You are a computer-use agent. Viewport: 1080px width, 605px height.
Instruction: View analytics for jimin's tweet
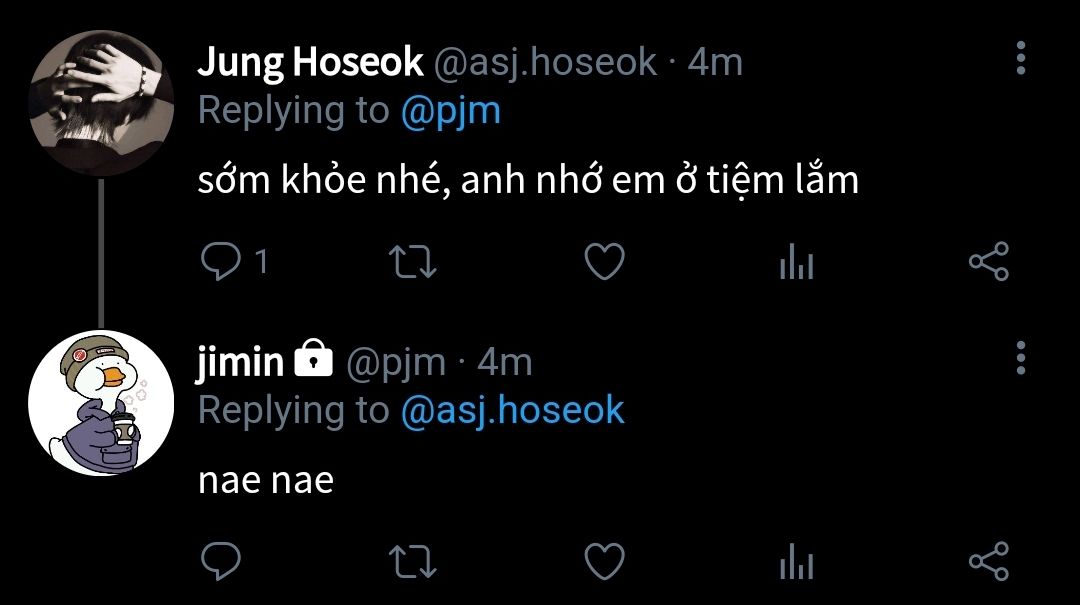click(796, 562)
